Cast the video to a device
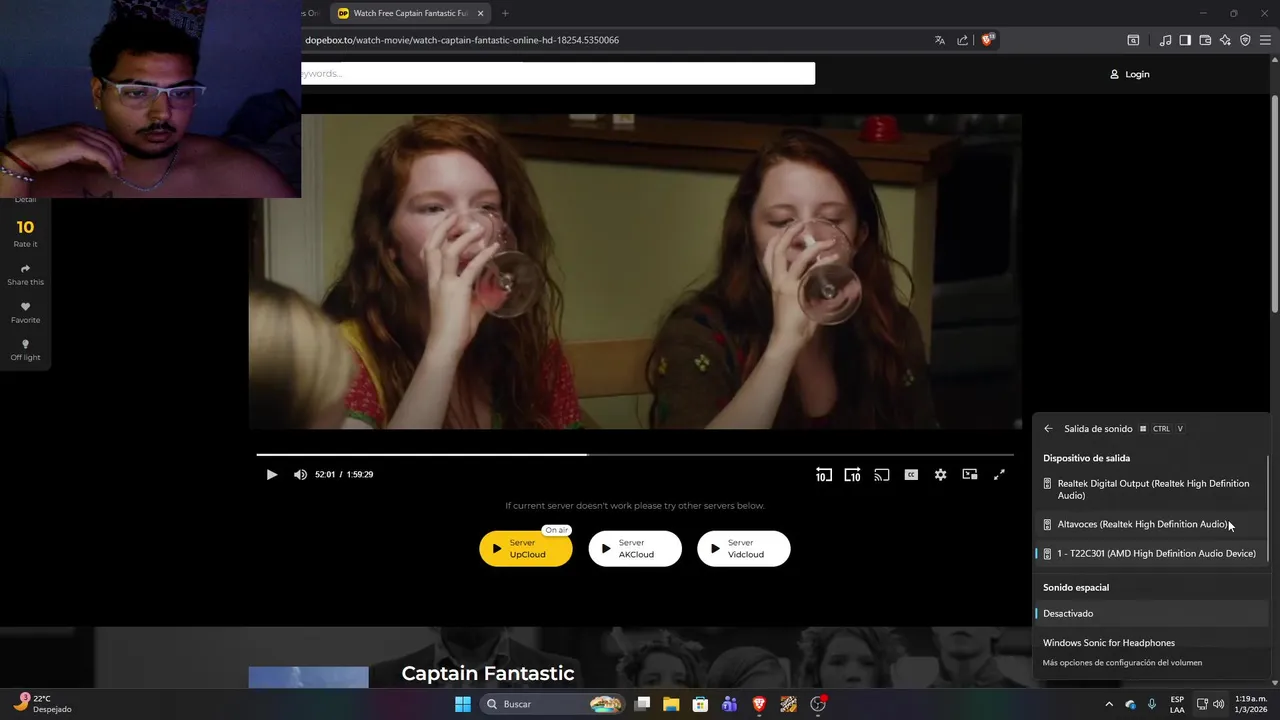 coord(881,475)
